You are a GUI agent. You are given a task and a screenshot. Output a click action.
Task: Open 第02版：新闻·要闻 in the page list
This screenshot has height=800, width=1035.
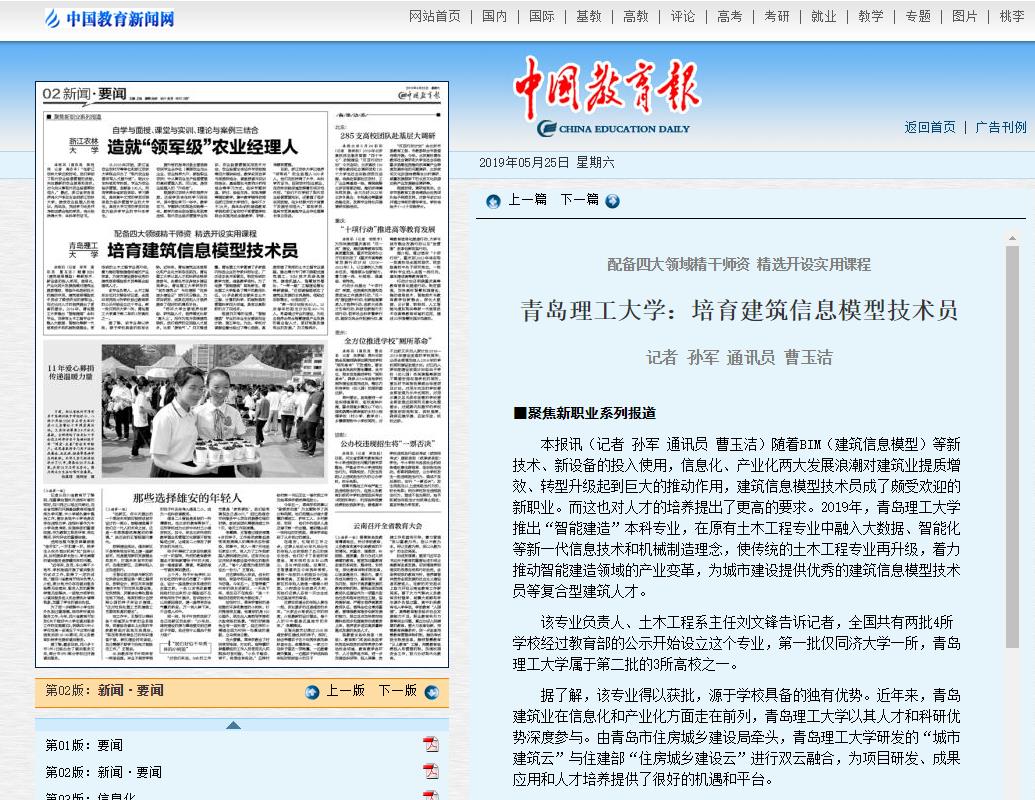(103, 772)
